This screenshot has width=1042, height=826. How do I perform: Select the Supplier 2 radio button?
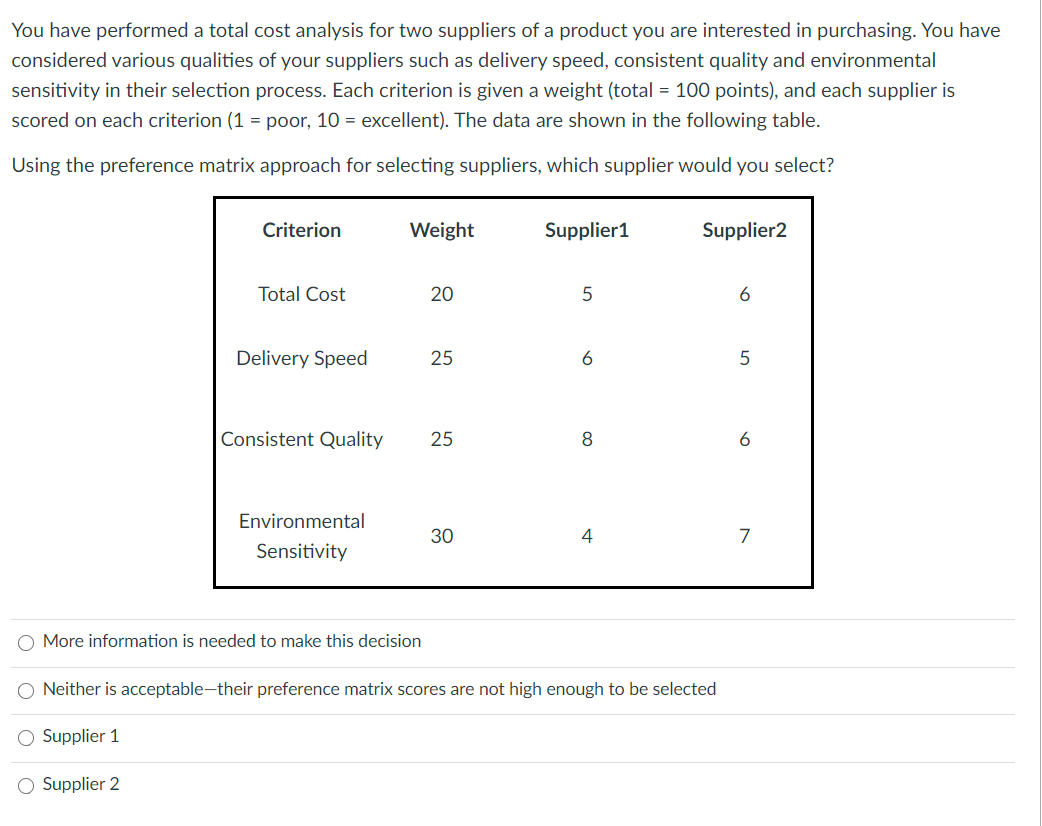tap(25, 785)
